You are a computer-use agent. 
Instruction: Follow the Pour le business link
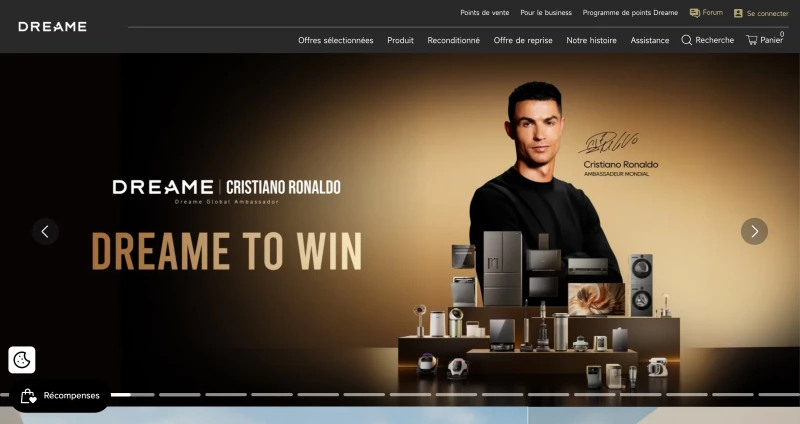546,13
